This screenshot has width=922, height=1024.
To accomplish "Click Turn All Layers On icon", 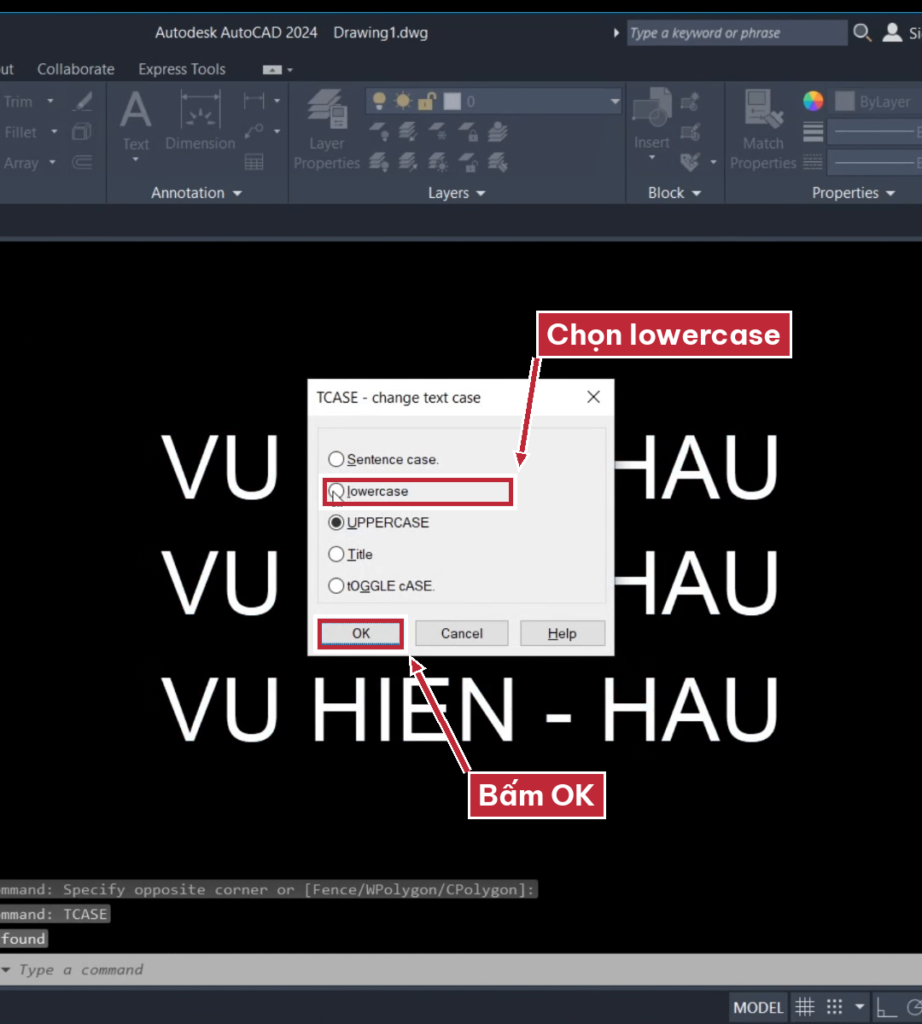I will pos(379,162).
